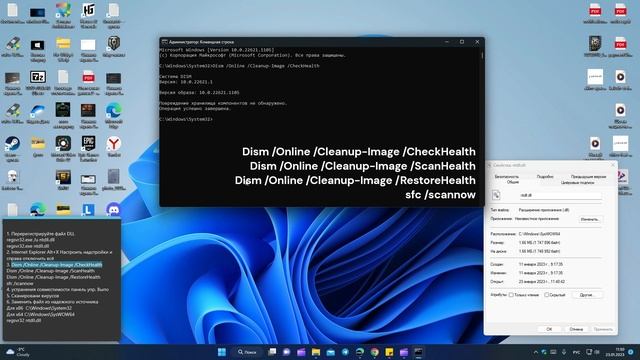Screen dimensions: 640x360
Task: Click the highlighted Dism CheckHealth line in notes
Action: [x=57, y=265]
